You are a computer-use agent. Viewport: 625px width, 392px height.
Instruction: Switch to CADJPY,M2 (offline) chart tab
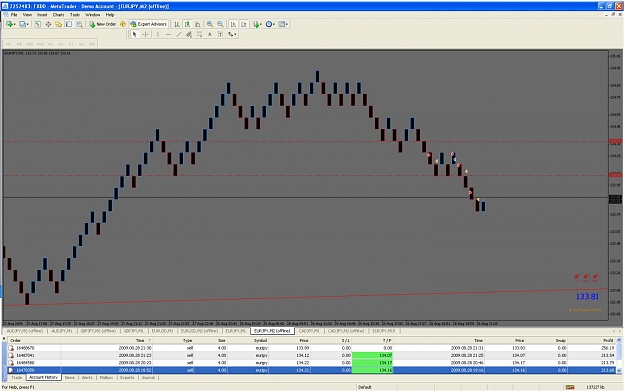click(x=346, y=331)
